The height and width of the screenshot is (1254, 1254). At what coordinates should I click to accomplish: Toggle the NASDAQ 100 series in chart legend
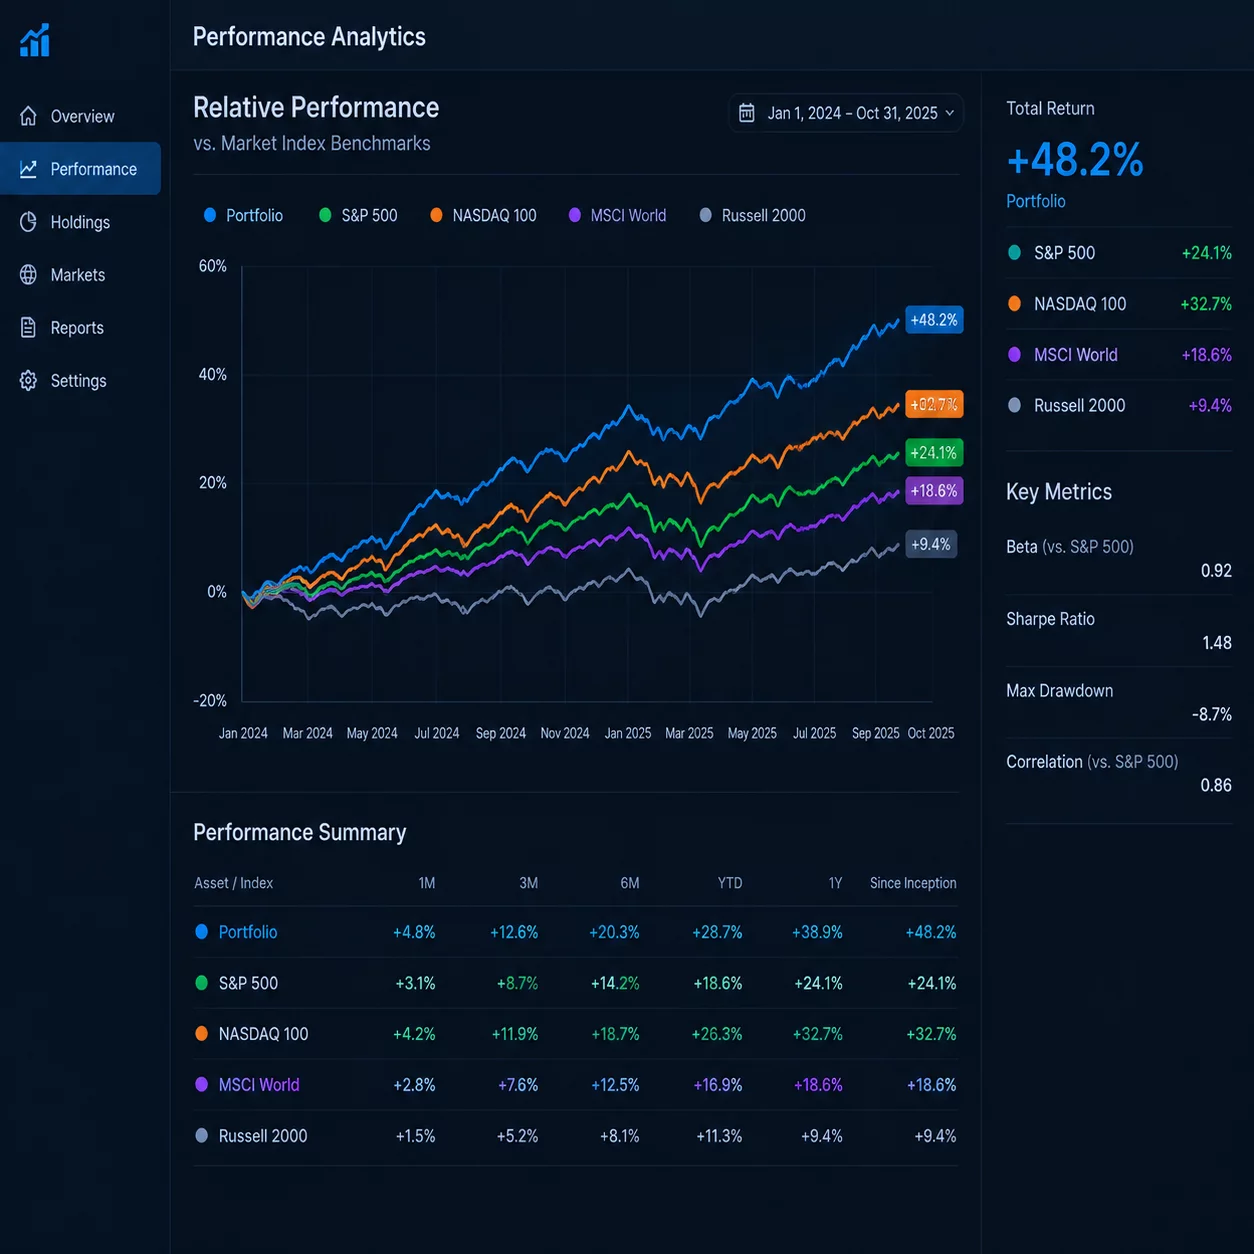pos(483,215)
